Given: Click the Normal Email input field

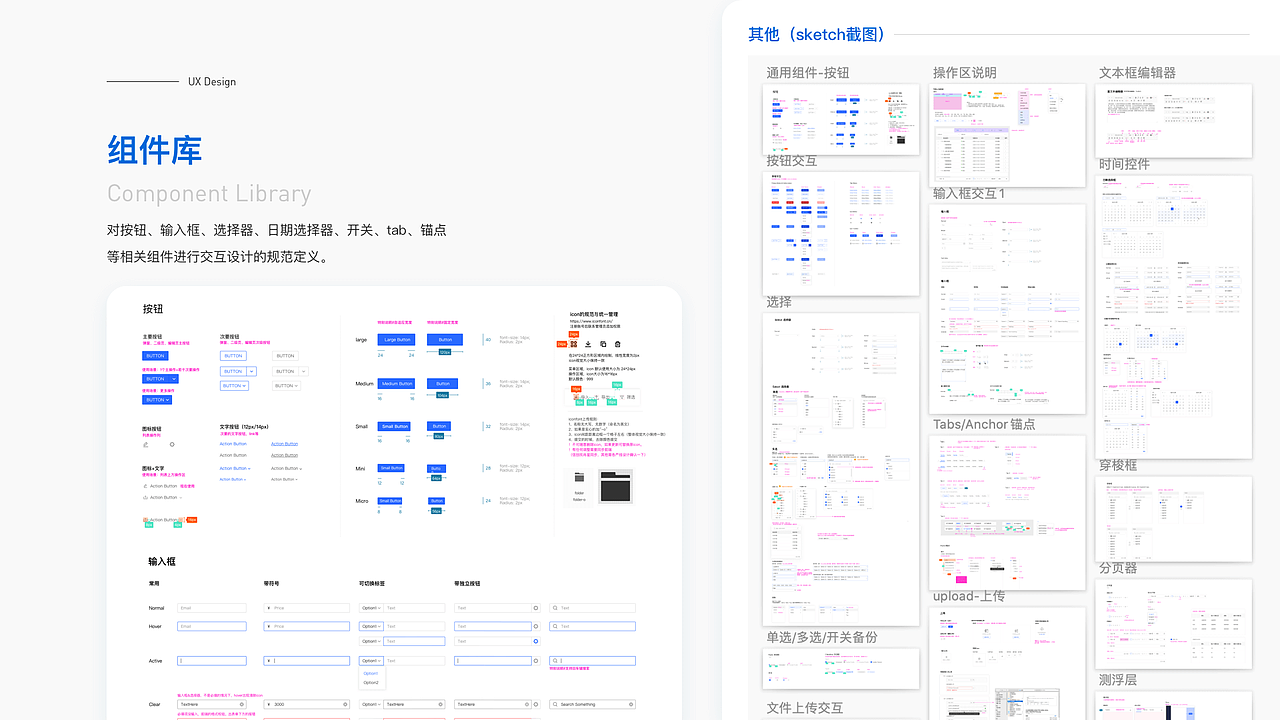Looking at the screenshot, I should tap(212, 608).
